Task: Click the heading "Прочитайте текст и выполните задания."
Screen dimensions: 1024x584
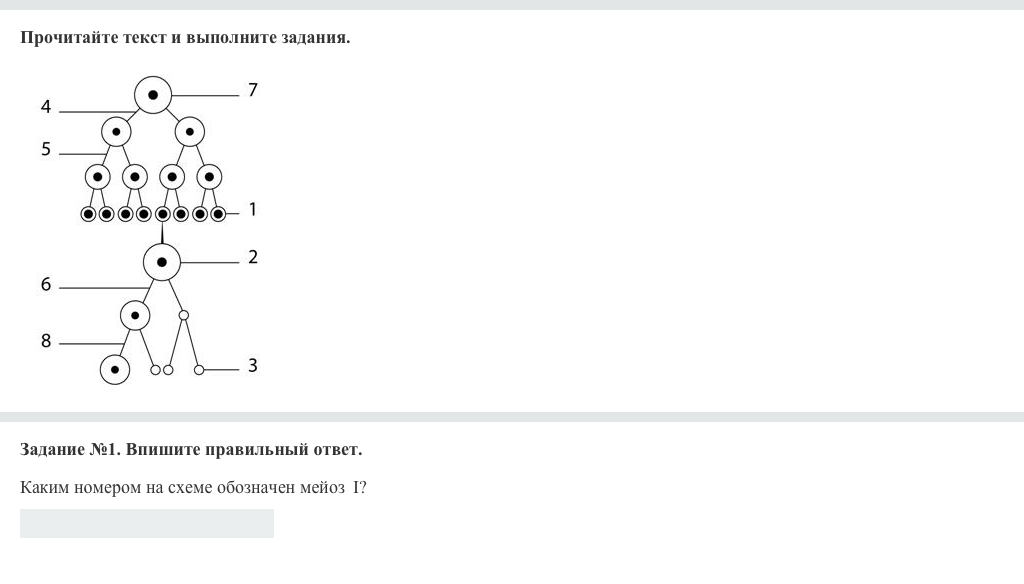Action: (x=185, y=38)
